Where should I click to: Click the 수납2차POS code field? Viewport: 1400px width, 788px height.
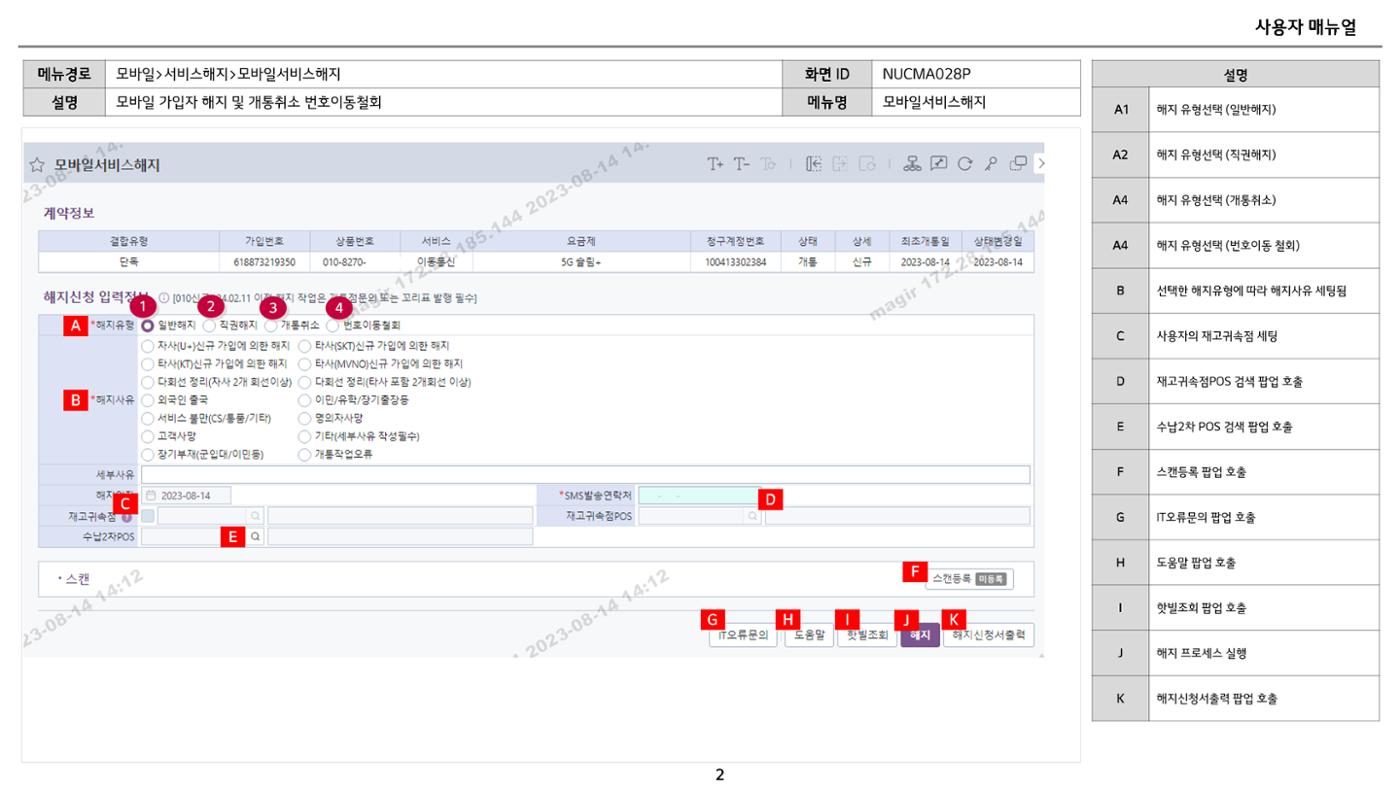tap(195, 537)
